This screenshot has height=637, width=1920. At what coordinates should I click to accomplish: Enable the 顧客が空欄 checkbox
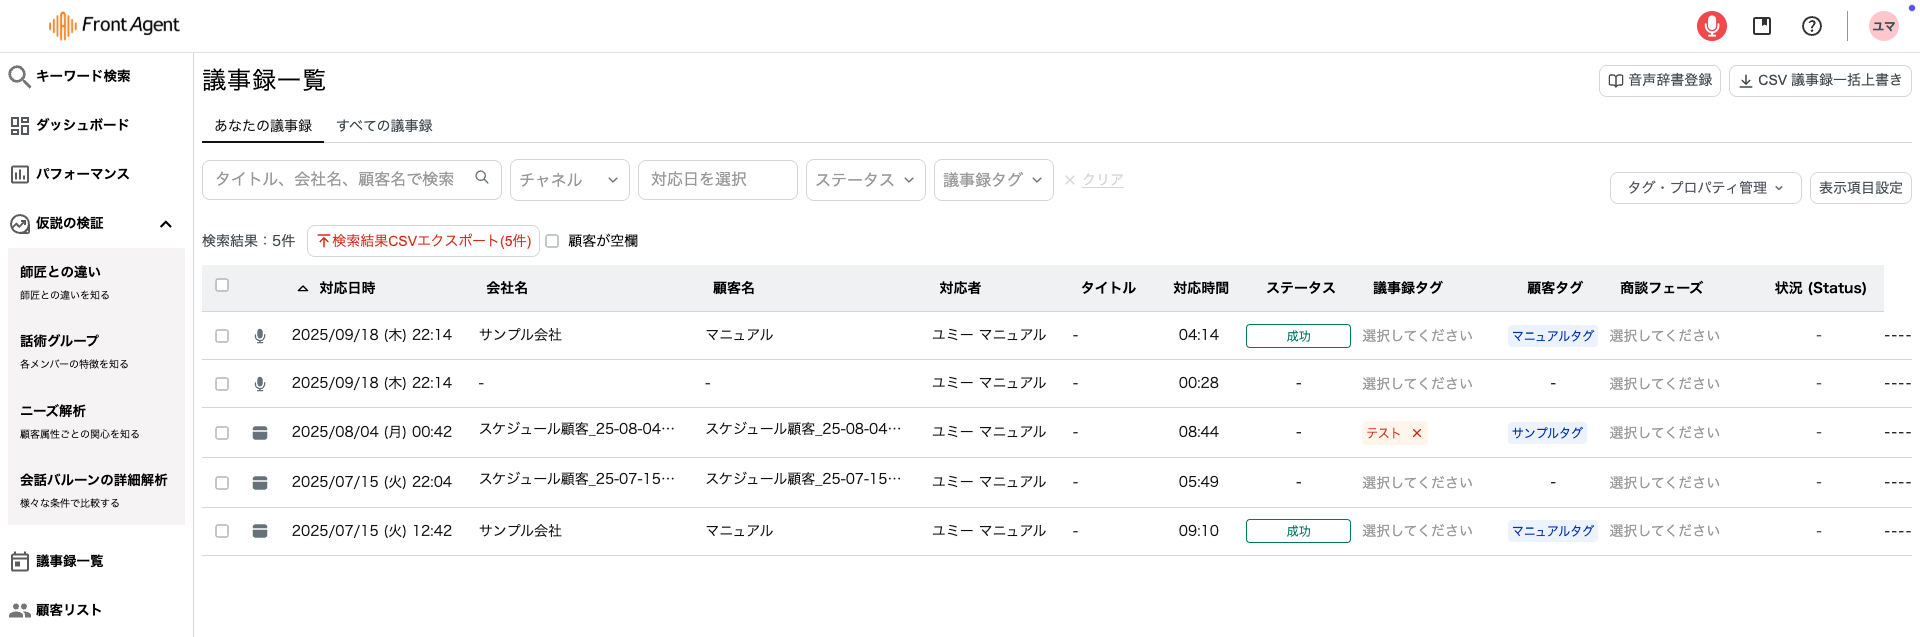pyautogui.click(x=552, y=241)
